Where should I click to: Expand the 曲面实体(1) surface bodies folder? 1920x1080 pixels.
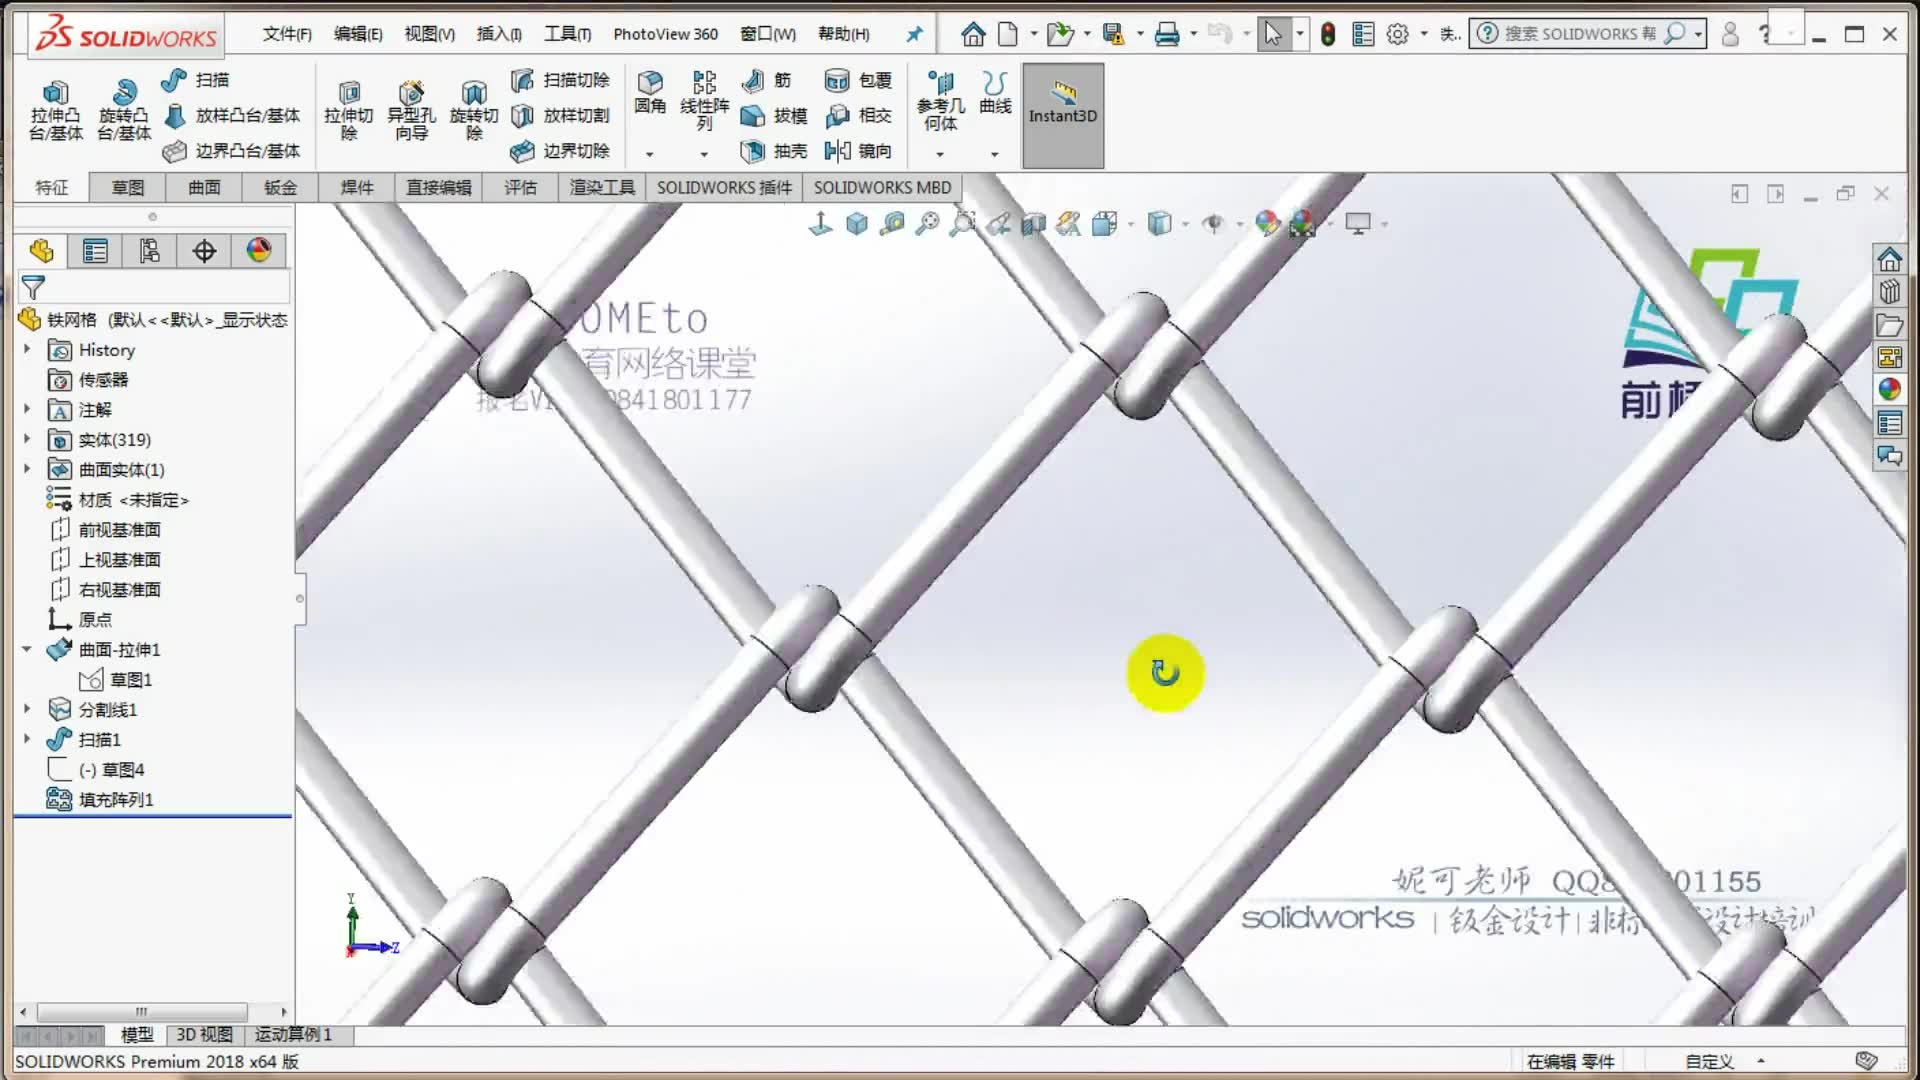point(28,468)
